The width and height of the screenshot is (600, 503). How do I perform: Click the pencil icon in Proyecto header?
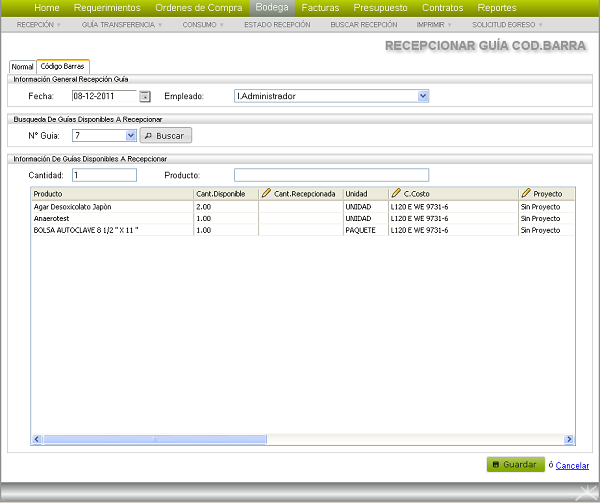coord(526,193)
